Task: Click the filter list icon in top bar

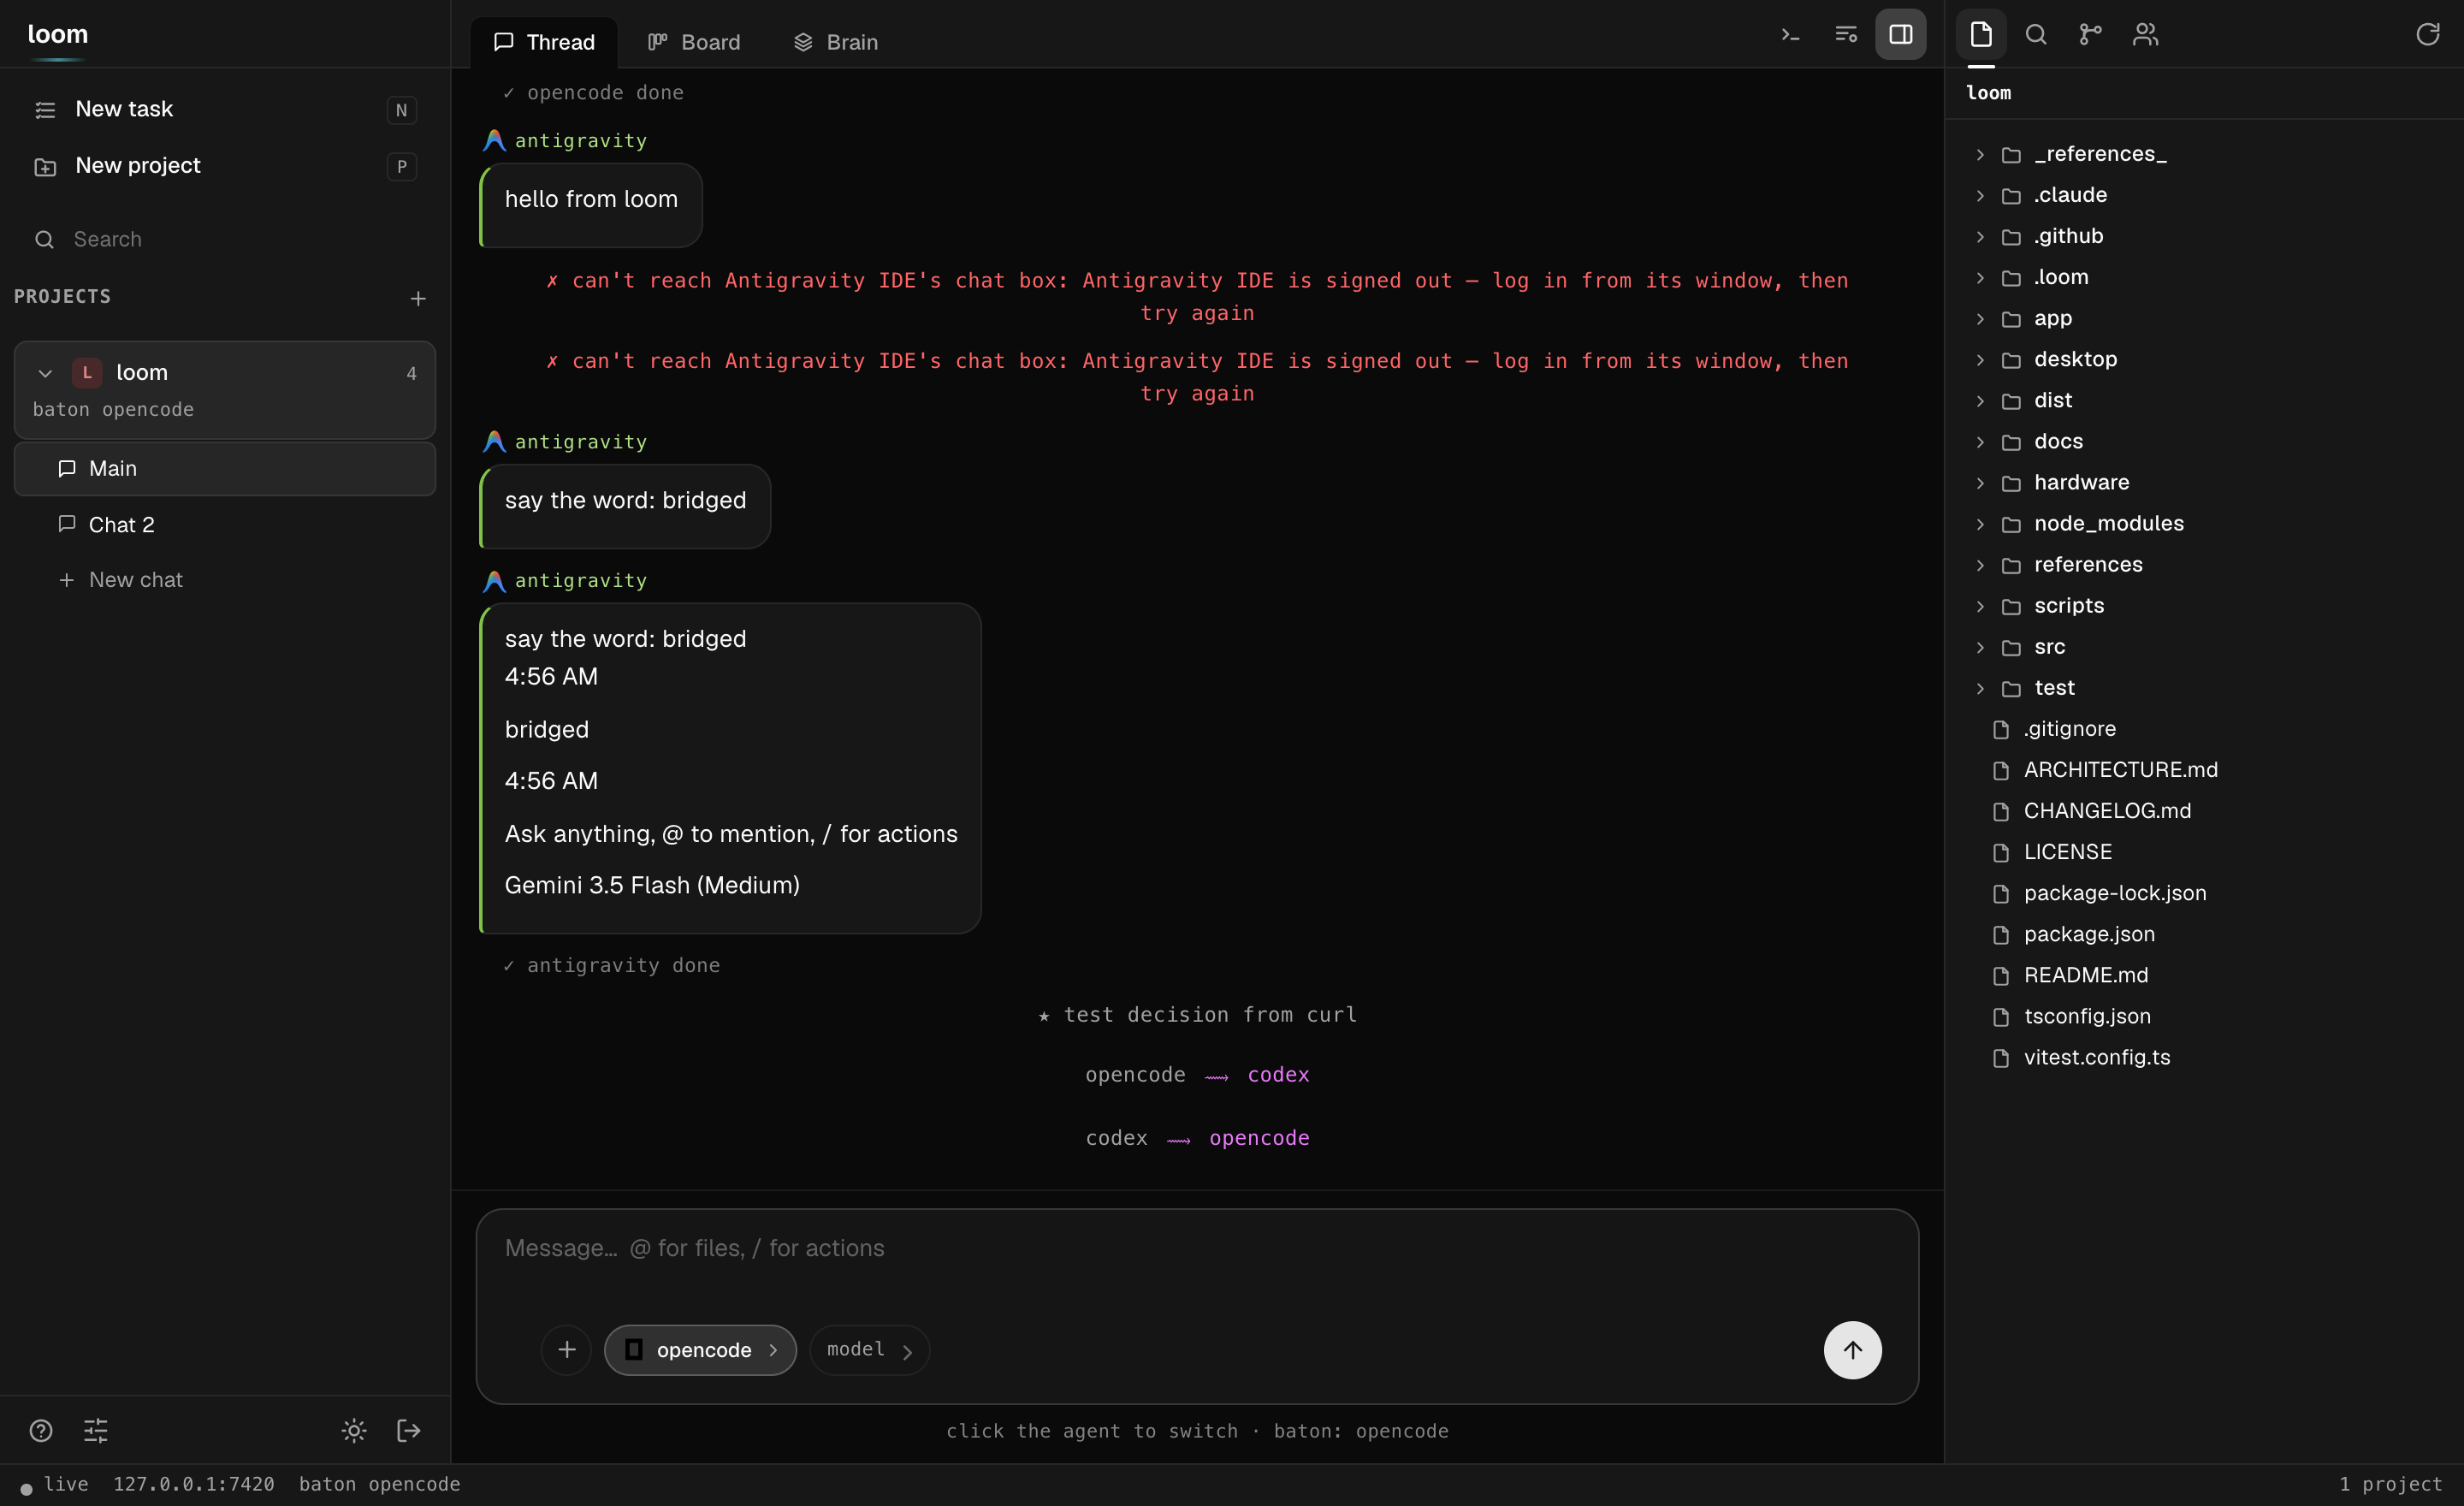Action: pyautogui.click(x=1846, y=35)
